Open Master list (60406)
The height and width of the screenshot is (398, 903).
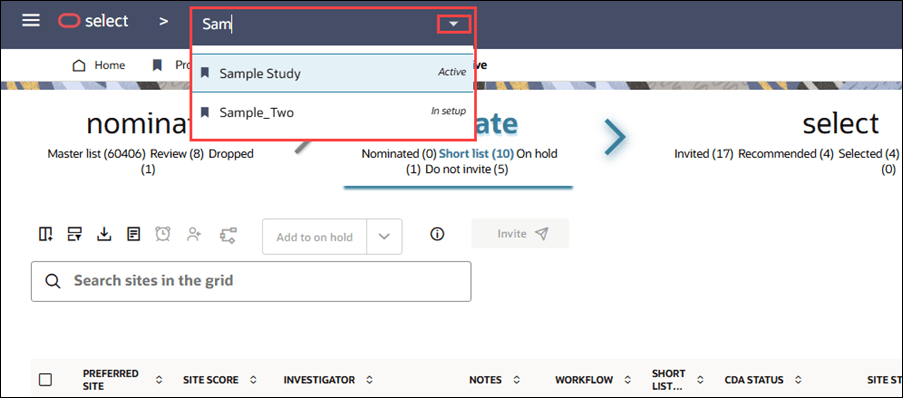[x=96, y=154]
